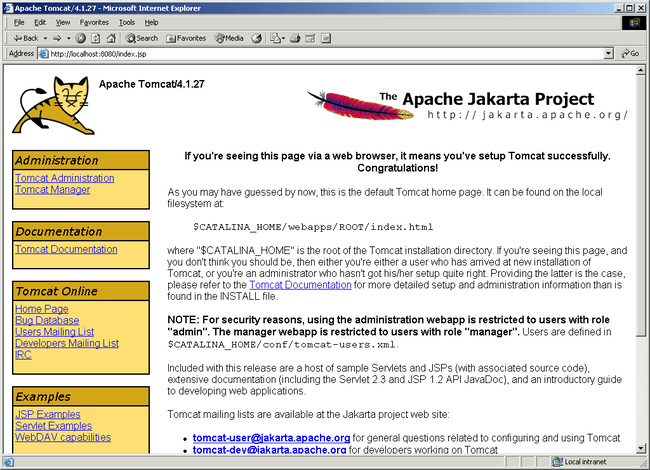Open the Tomcat Manager link
Image resolution: width=650 pixels, height=470 pixels.
[53, 189]
